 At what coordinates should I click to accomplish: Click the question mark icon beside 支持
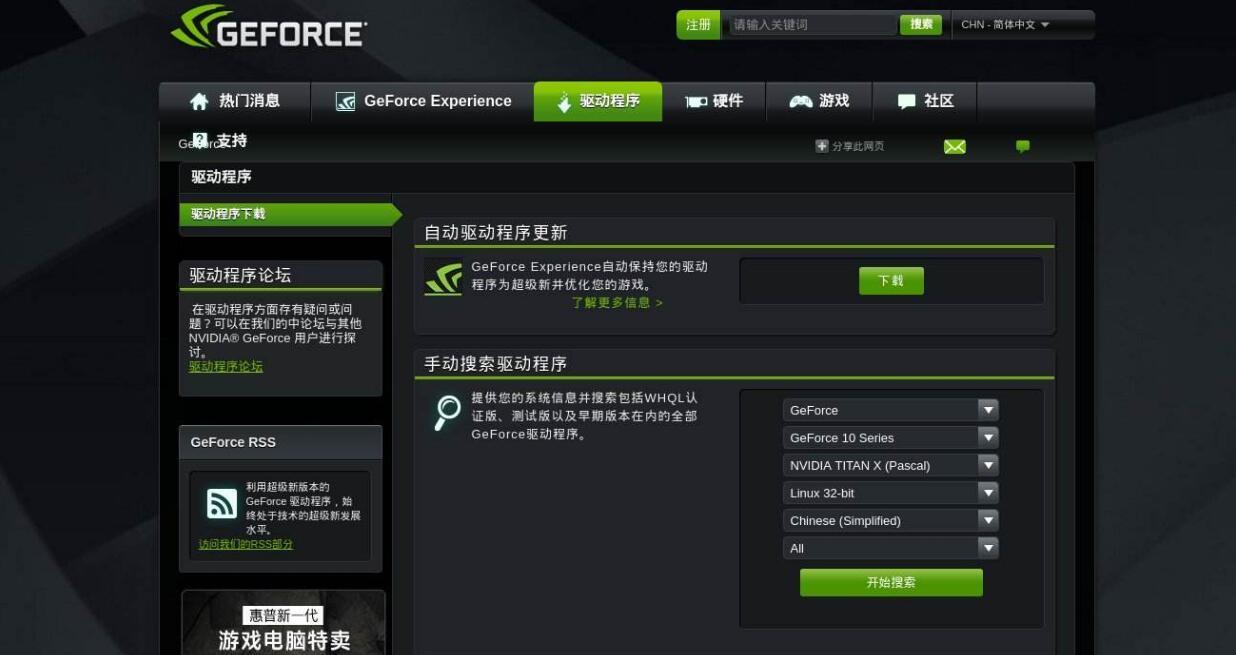(200, 140)
